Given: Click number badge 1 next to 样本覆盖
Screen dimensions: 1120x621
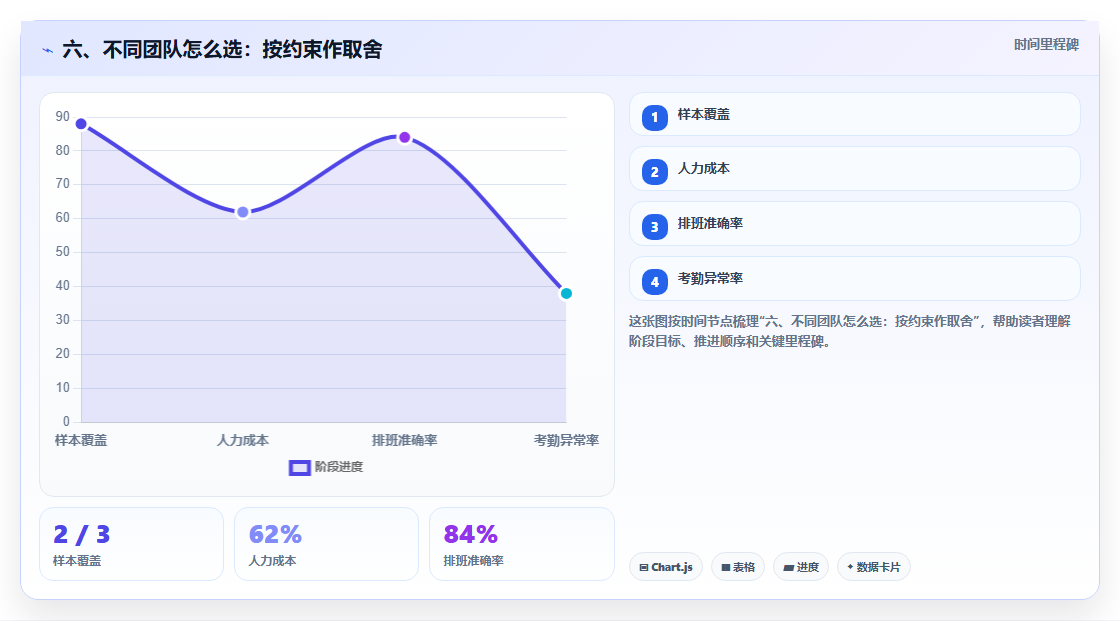Looking at the screenshot, I should point(654,117).
